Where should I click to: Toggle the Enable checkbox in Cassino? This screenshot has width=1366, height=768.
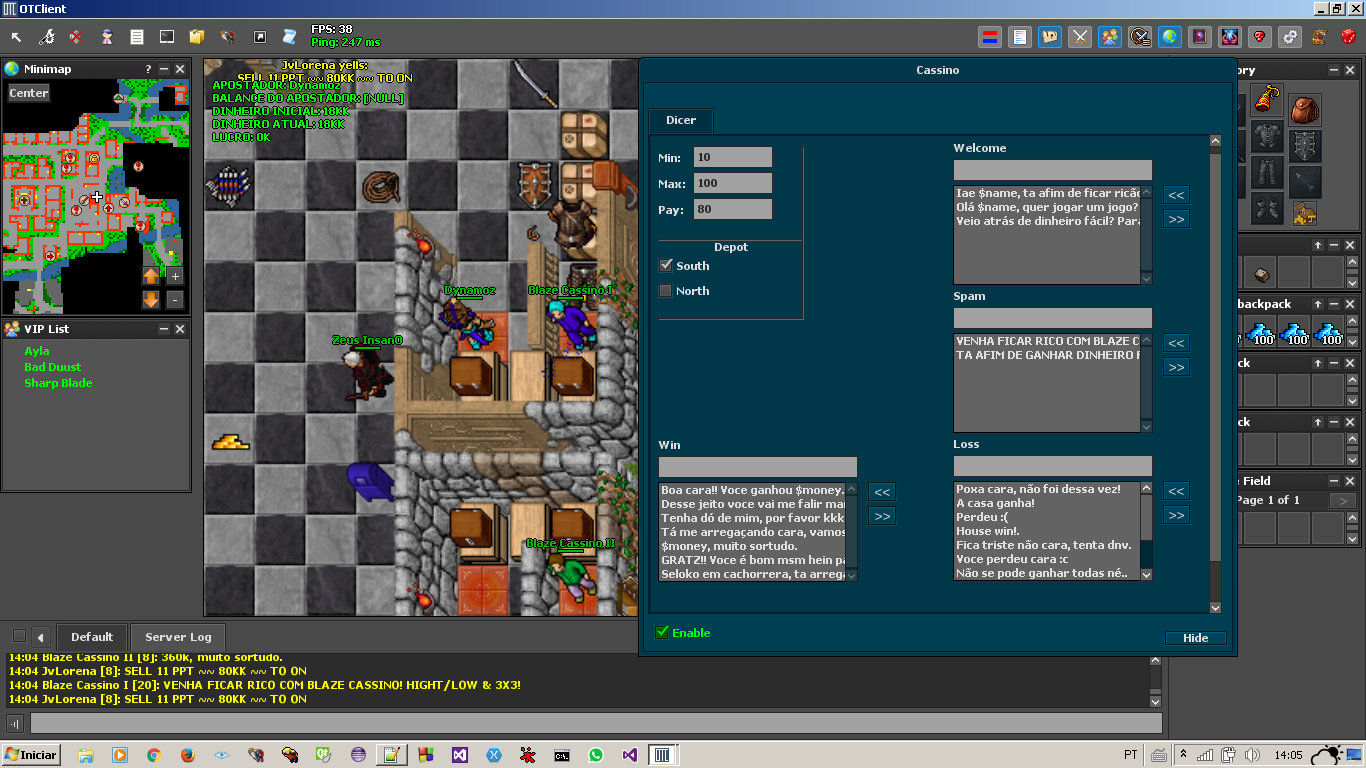pos(662,632)
